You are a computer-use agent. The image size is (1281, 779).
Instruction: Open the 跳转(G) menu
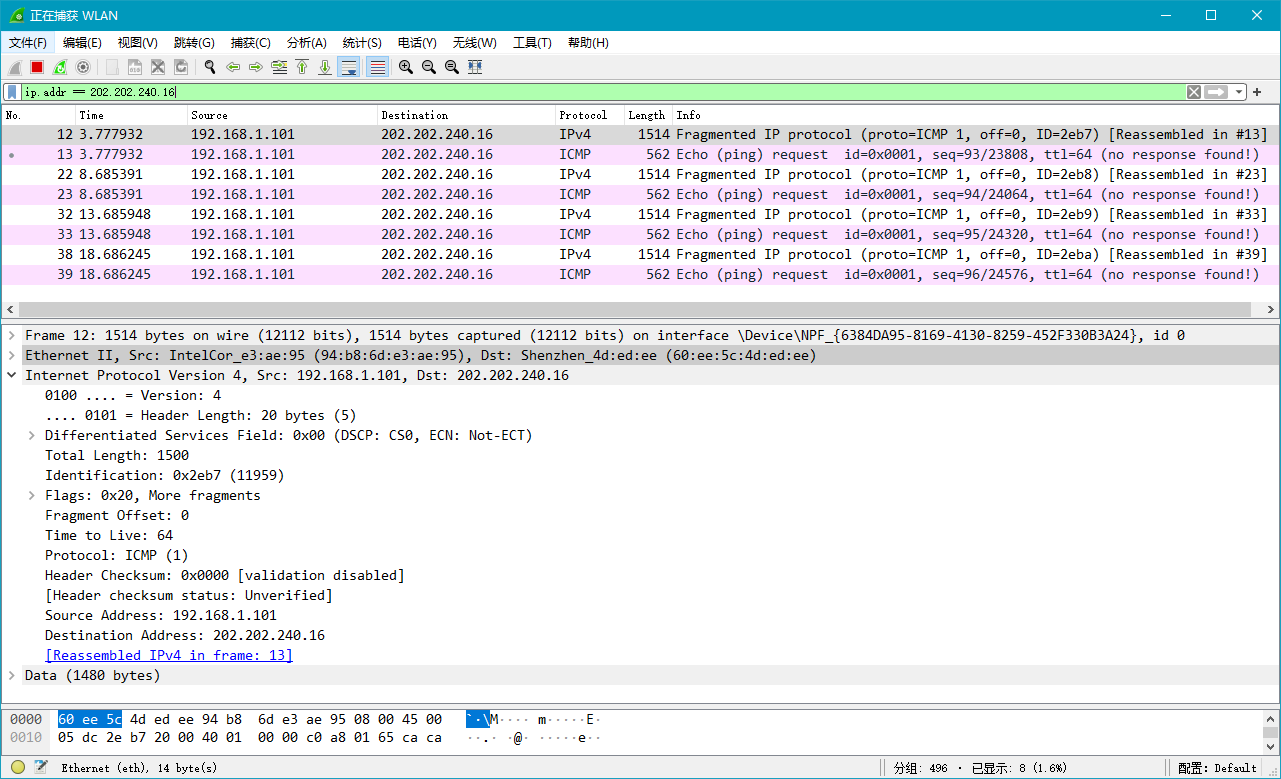(194, 43)
